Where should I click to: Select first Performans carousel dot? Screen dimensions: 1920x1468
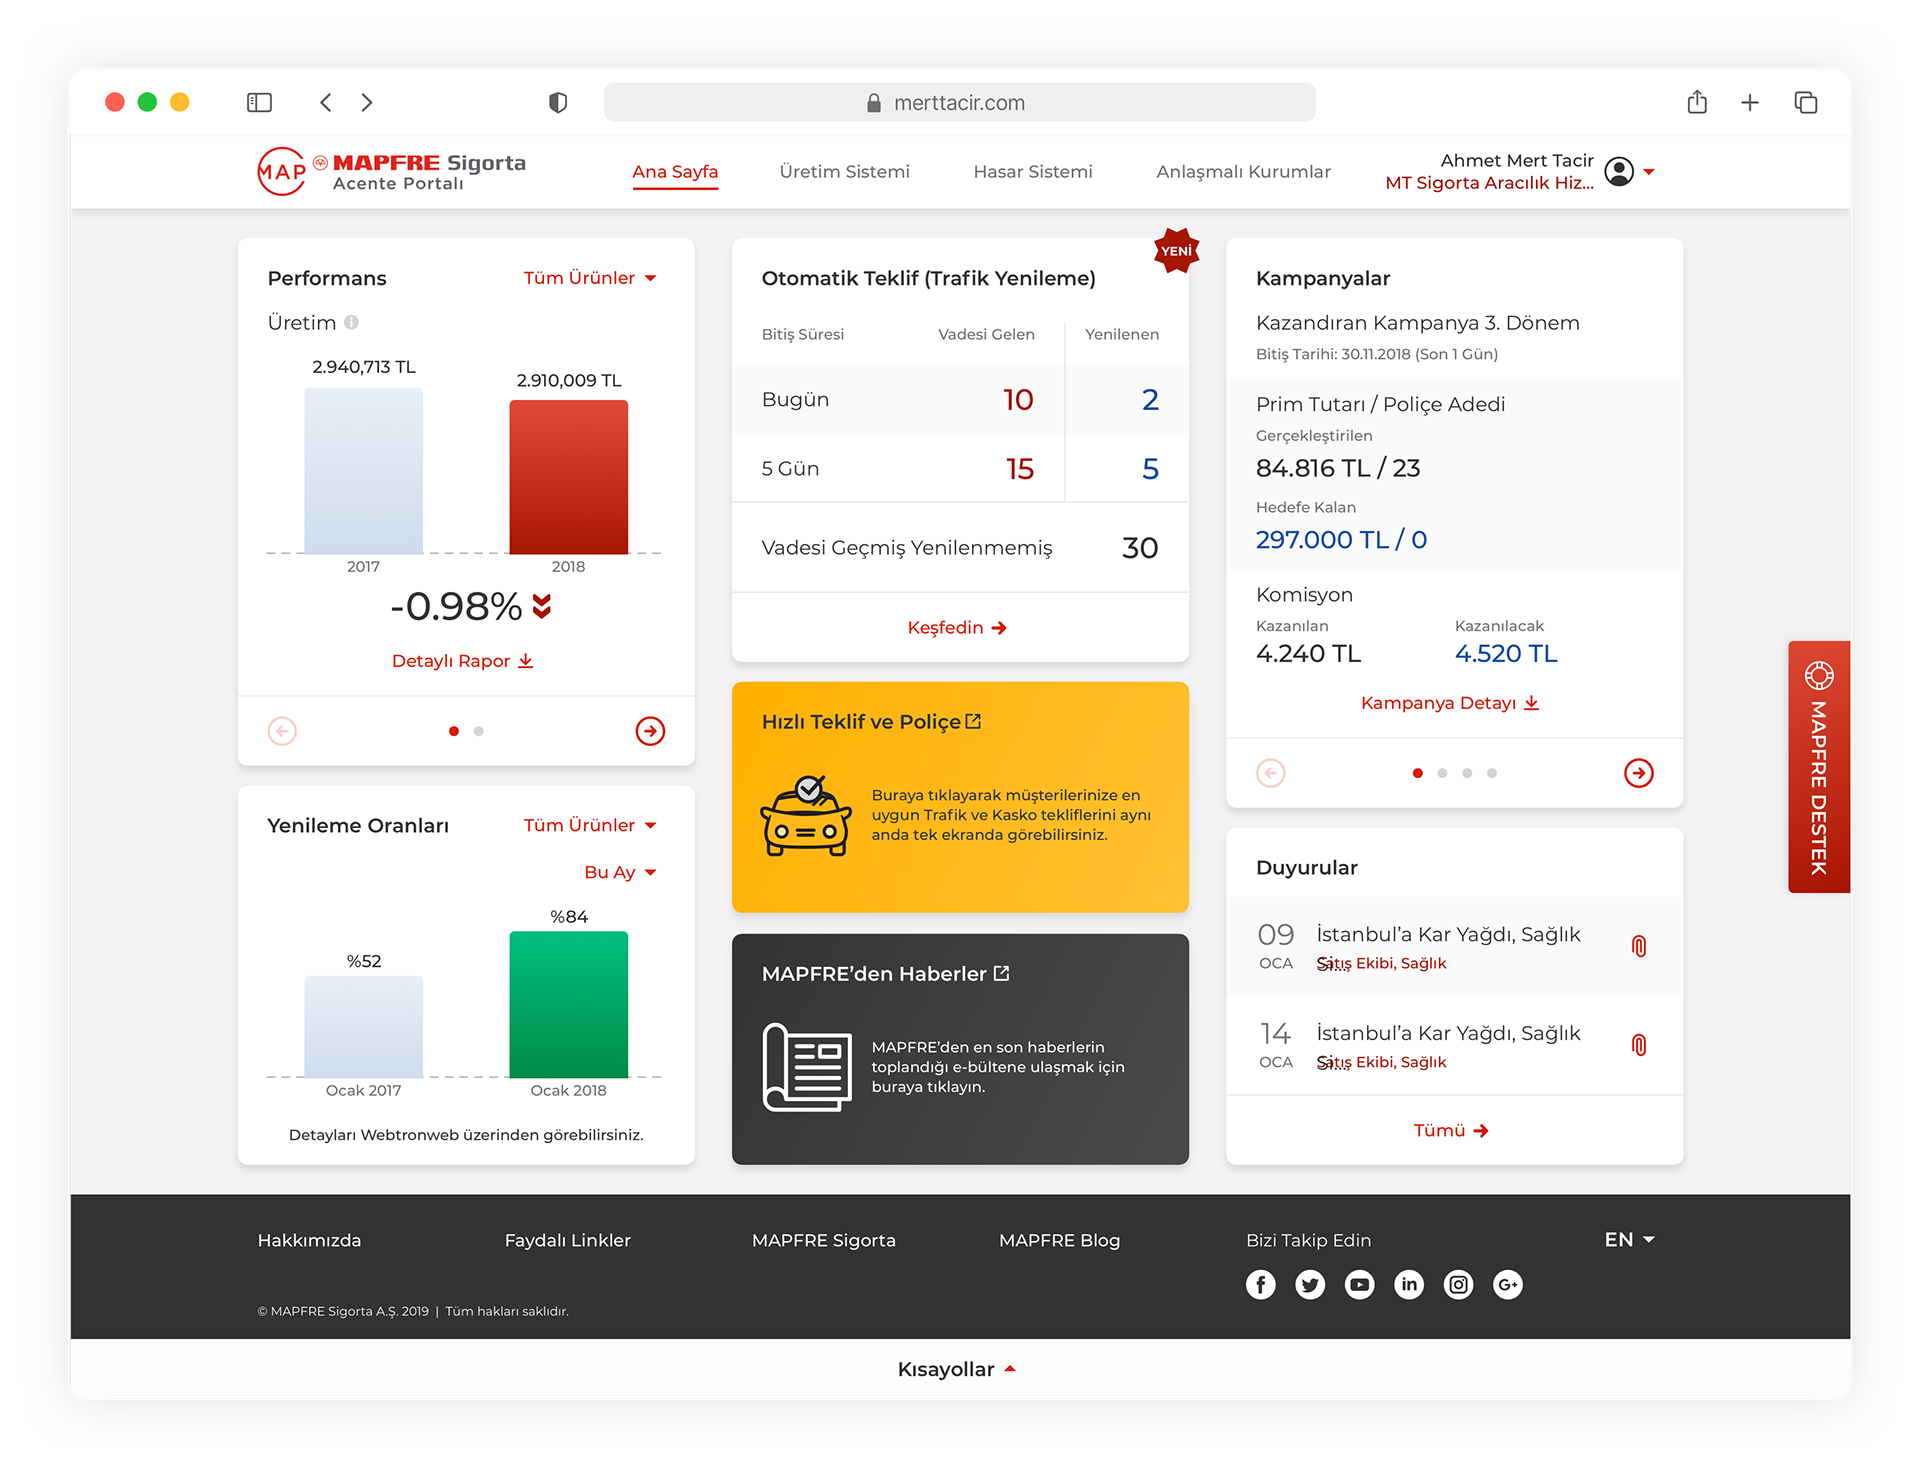(454, 731)
